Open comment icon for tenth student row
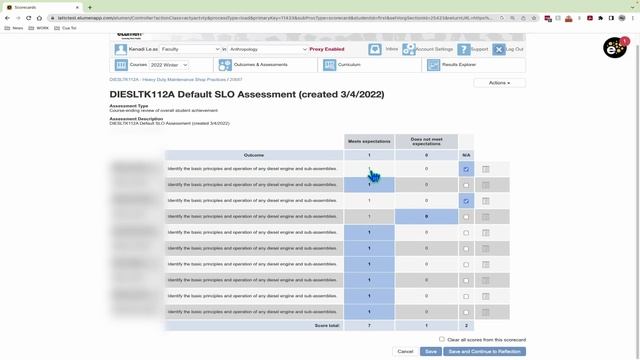This screenshot has height=360, width=640. (485, 312)
